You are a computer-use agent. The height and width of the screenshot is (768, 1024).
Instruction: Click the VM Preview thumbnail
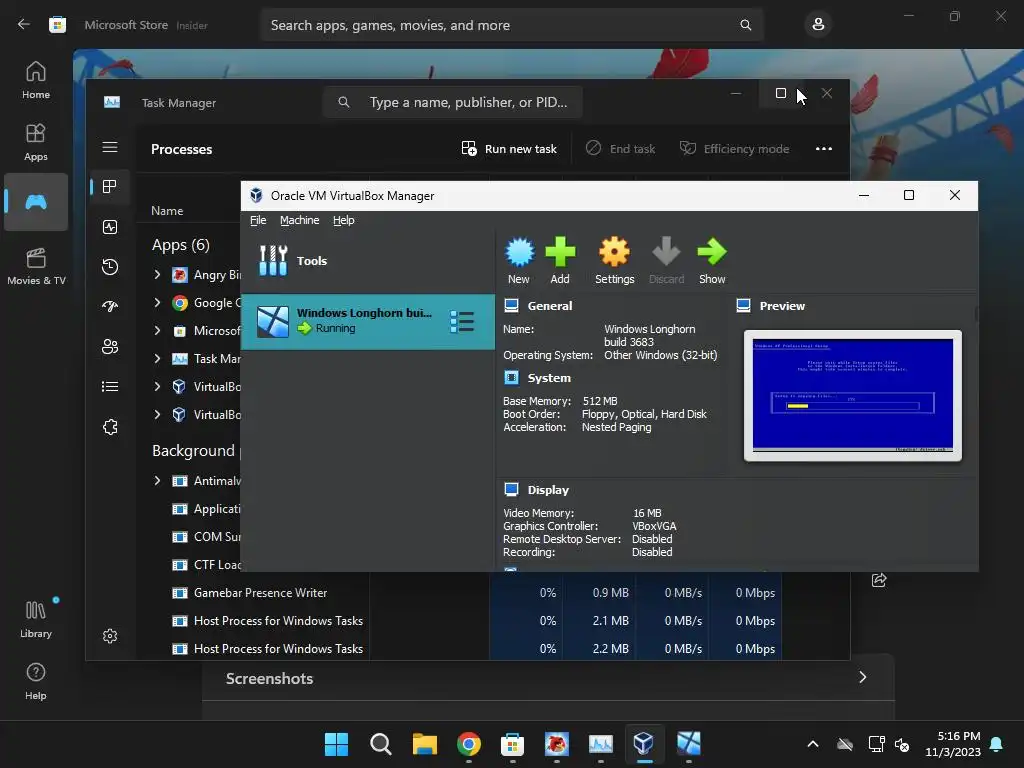pos(853,395)
